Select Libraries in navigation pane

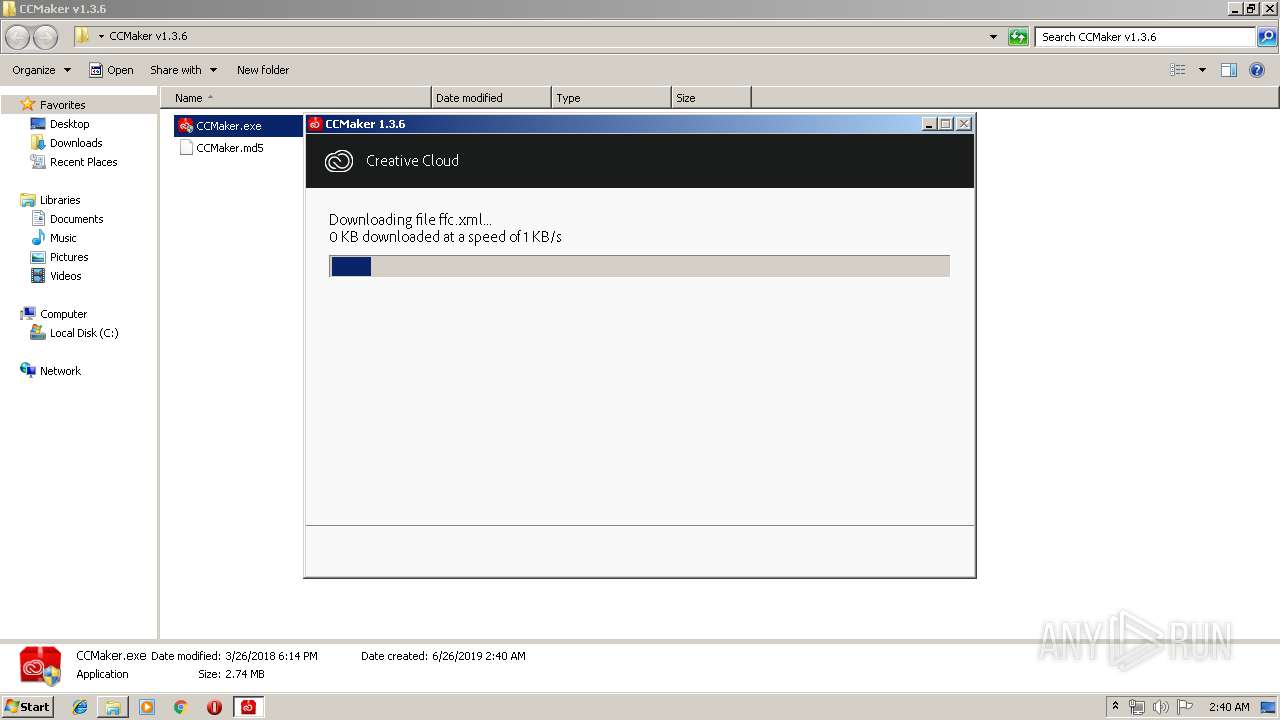[x=51, y=200]
